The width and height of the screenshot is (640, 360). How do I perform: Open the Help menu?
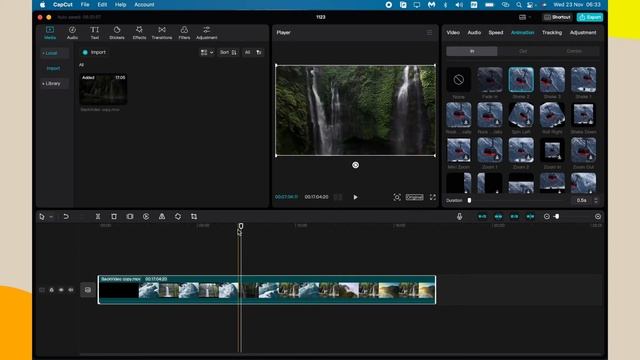point(120,4)
